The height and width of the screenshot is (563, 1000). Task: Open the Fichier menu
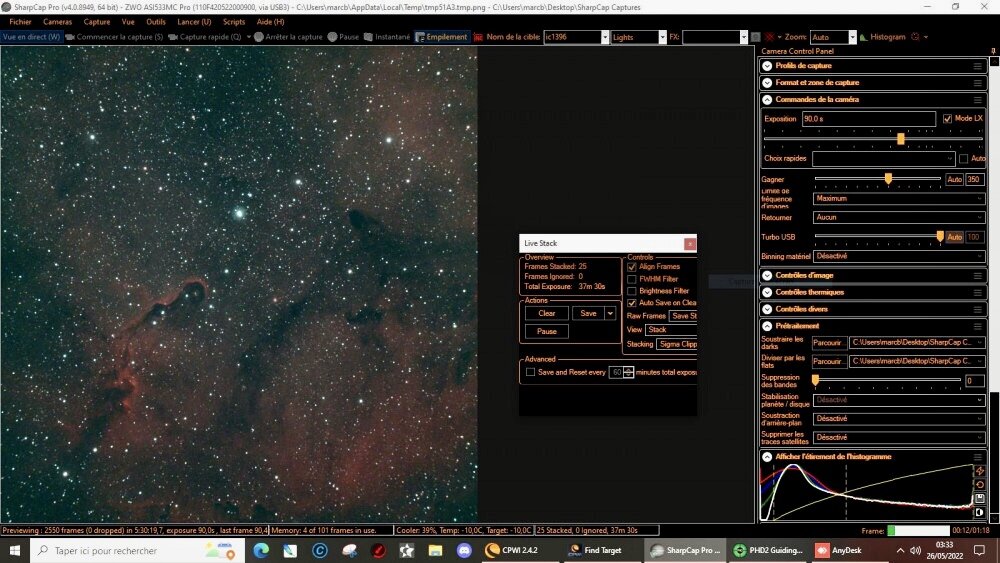pos(20,22)
